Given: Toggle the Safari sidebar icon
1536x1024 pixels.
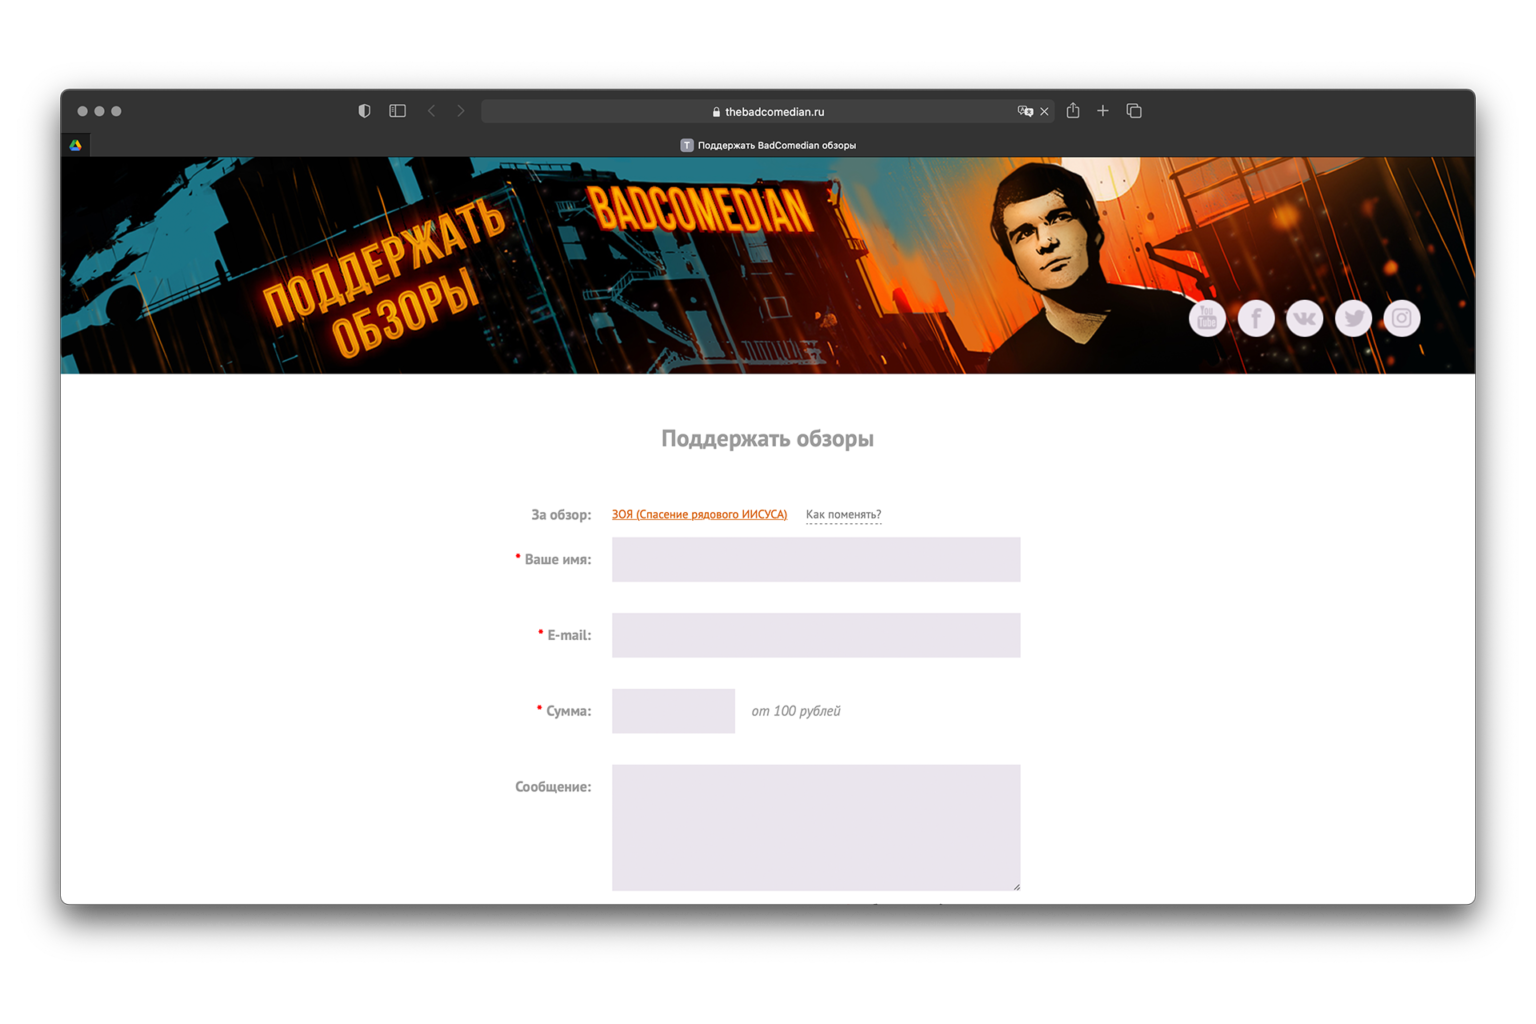Looking at the screenshot, I should 397,111.
